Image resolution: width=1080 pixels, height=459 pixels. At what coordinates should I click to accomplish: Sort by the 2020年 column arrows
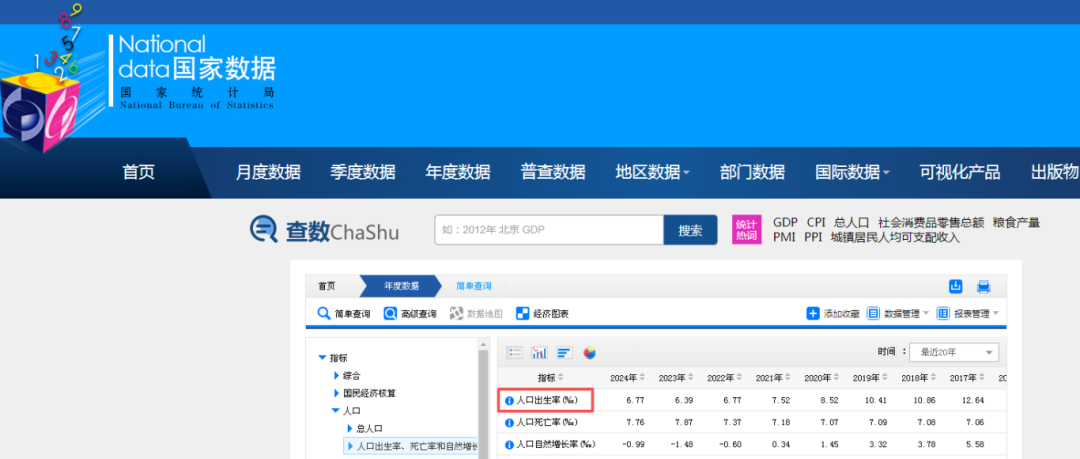coord(837,378)
